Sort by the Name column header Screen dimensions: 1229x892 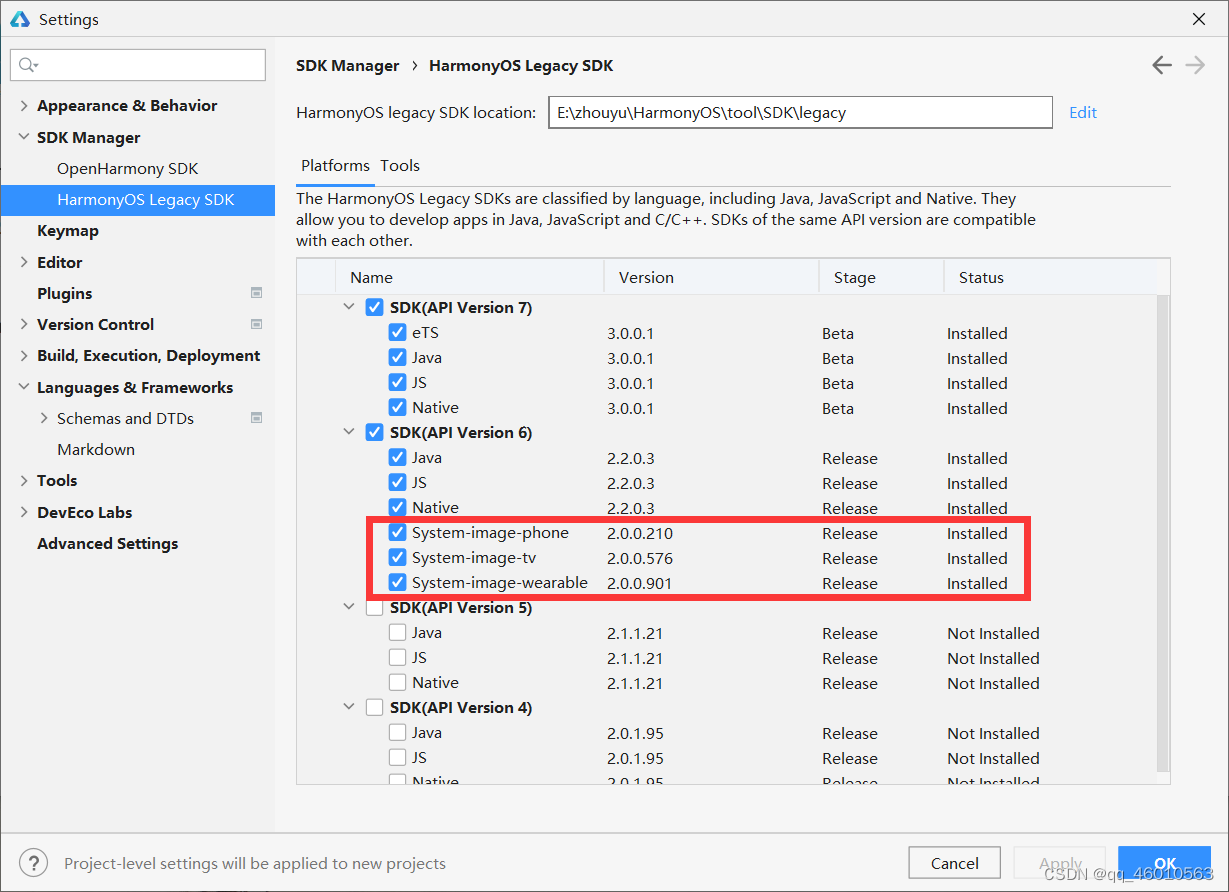470,277
